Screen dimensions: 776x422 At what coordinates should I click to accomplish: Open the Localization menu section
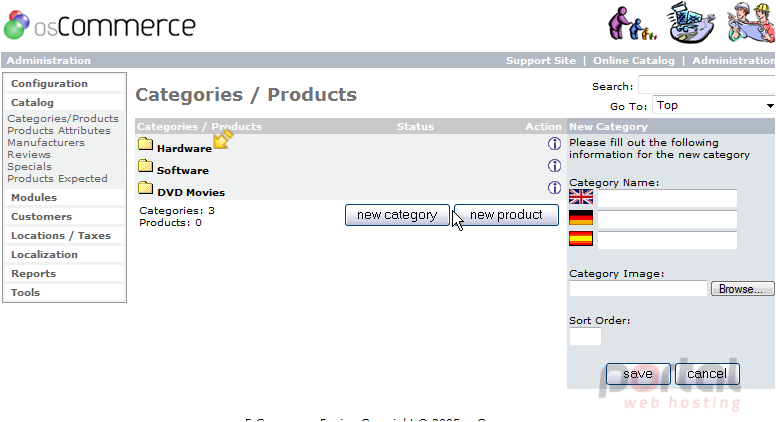coord(45,255)
